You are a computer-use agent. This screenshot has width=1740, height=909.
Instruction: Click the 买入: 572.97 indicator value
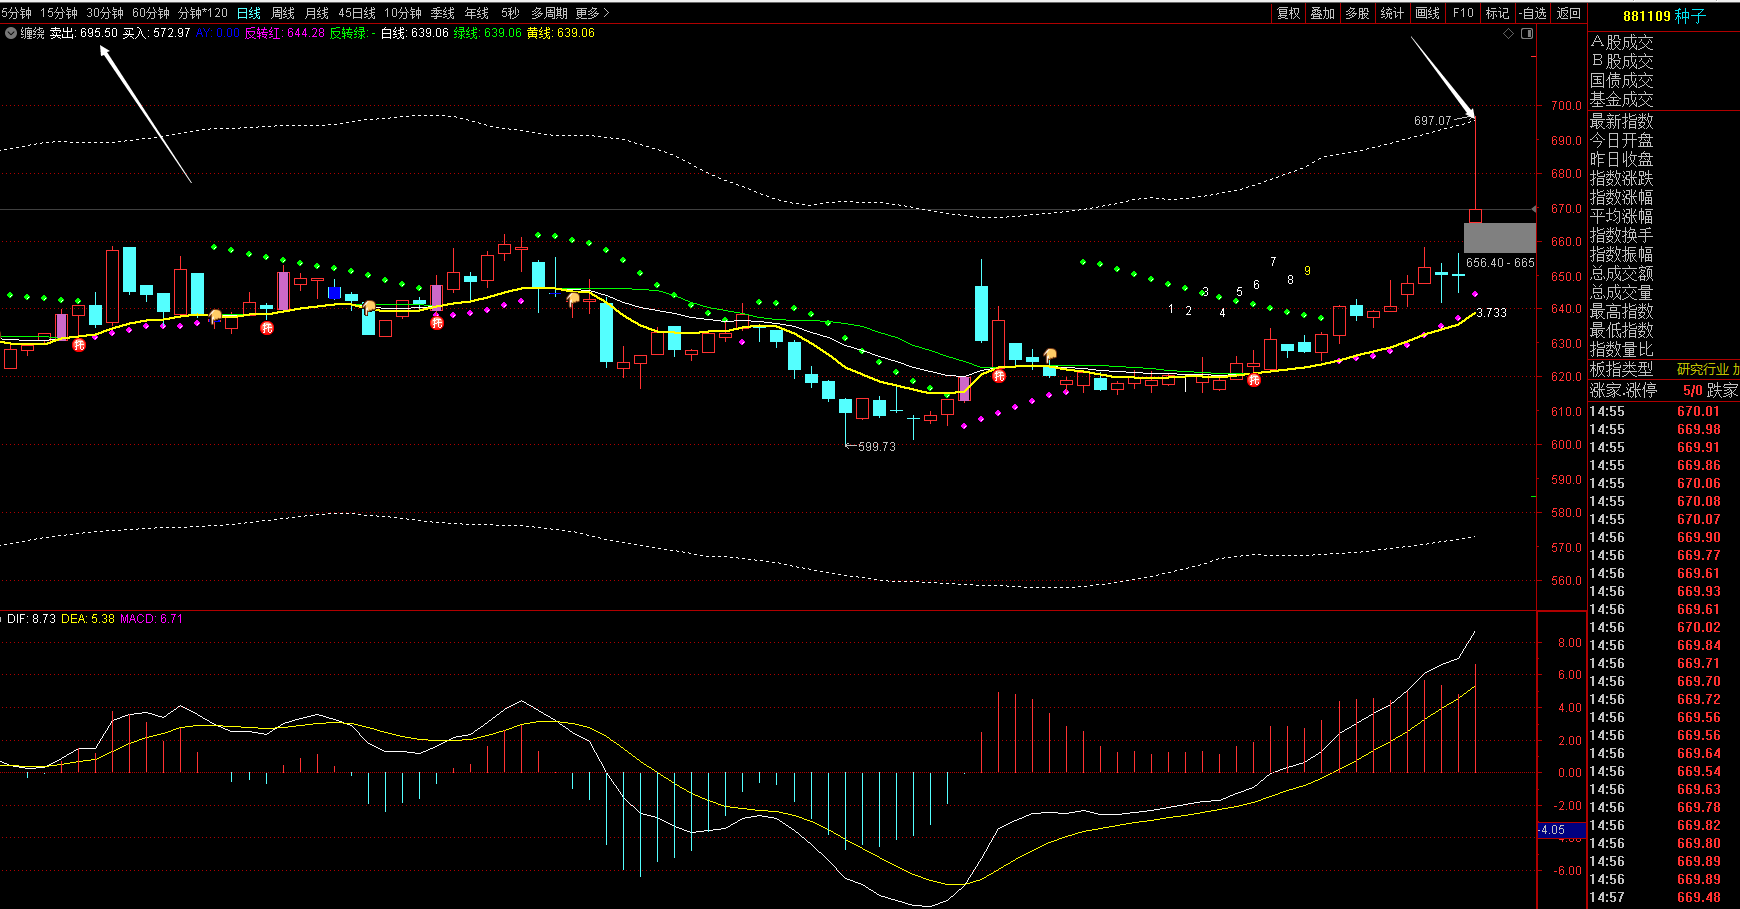click(x=156, y=33)
